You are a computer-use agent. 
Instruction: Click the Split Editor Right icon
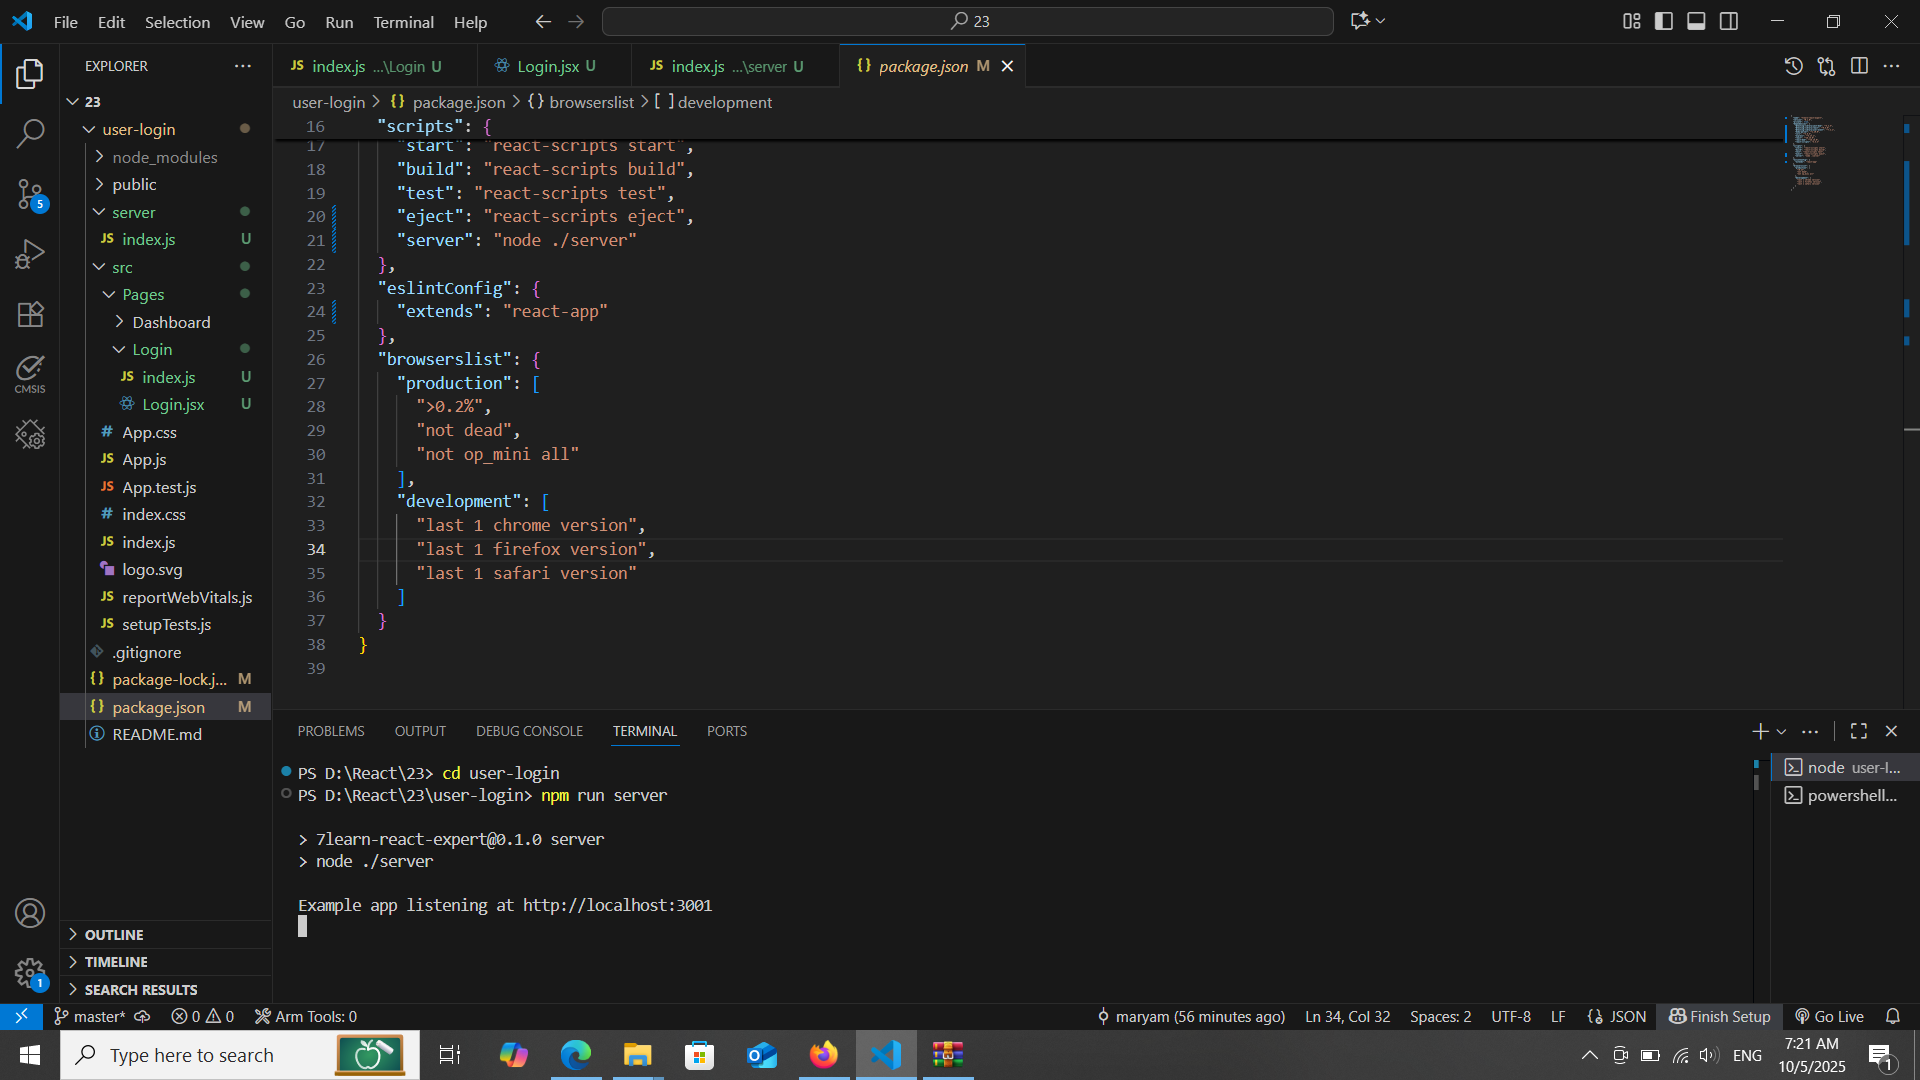click(x=1859, y=66)
